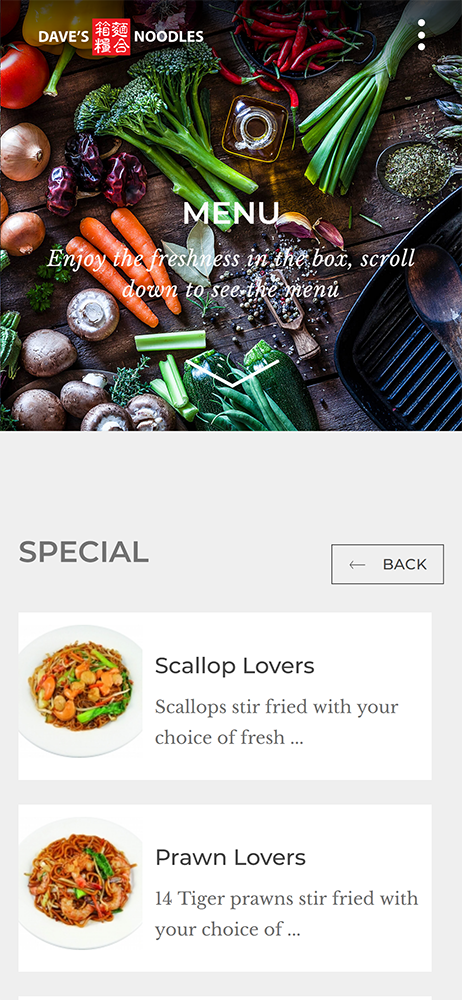Open the Prawn Lovers dish photo
Viewport: 462px width, 1000px height.
point(80,882)
